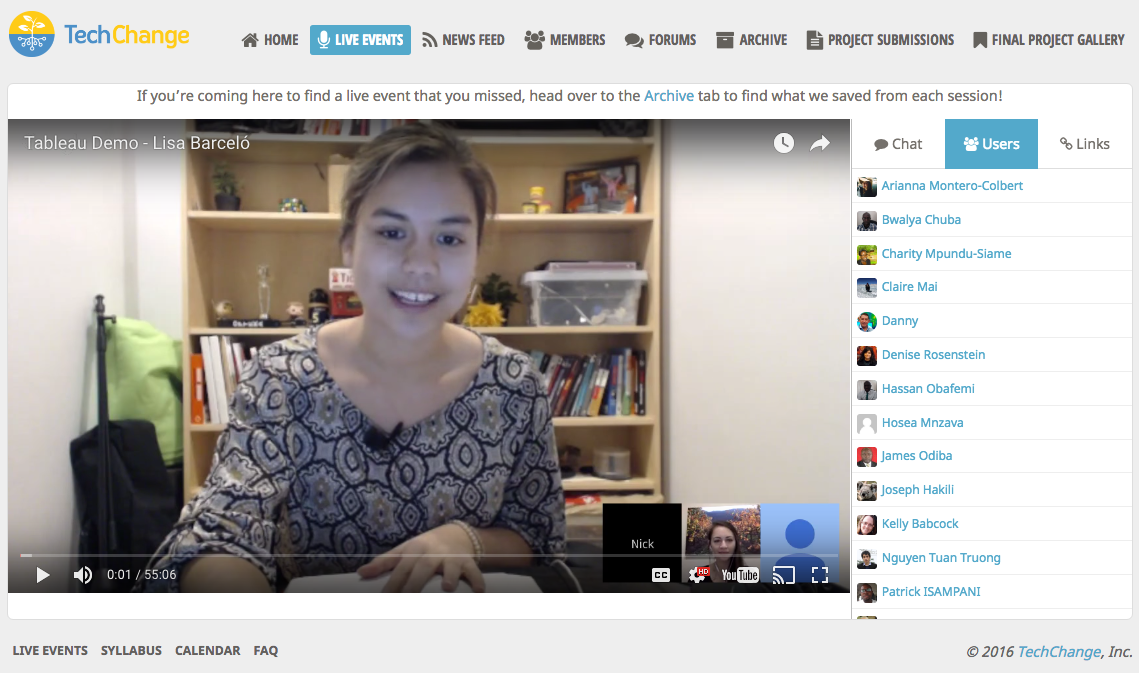Open video HD settings gear
1139x673 pixels.
698,575
